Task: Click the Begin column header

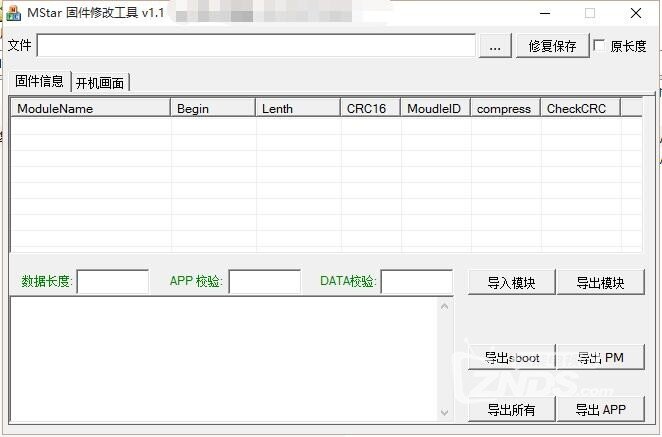Action: coord(213,108)
